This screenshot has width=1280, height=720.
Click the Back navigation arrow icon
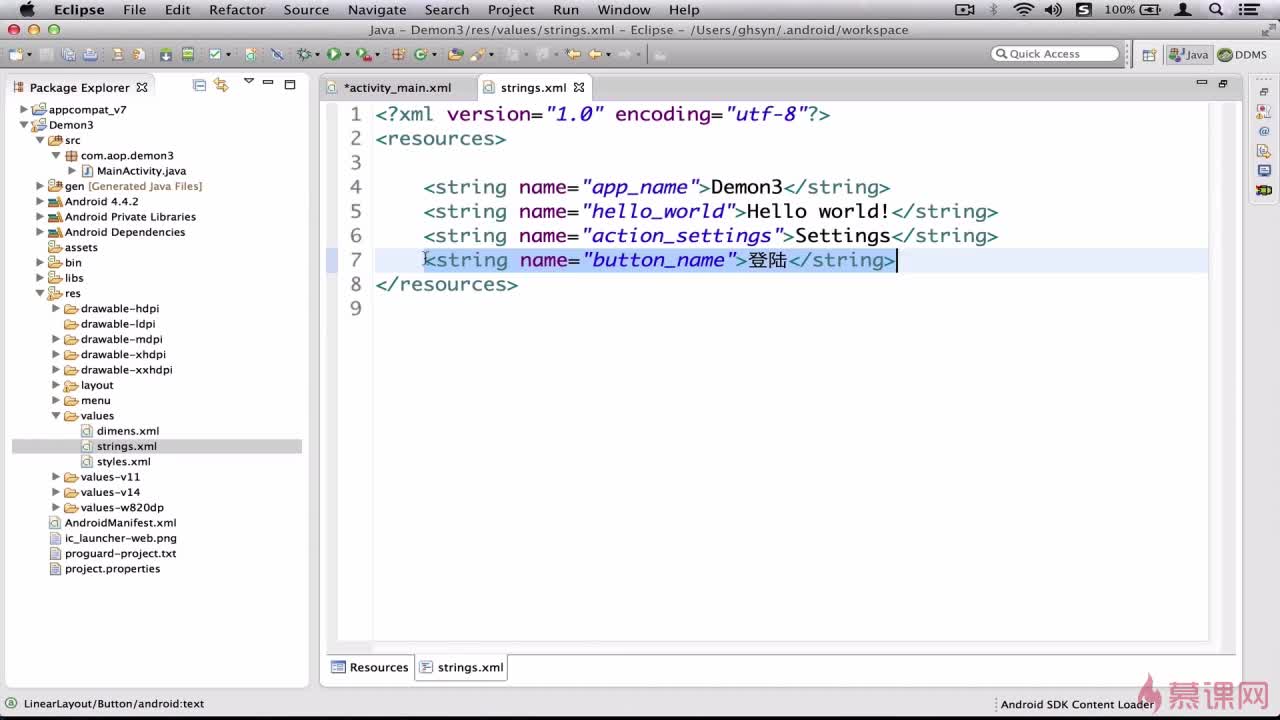595,54
